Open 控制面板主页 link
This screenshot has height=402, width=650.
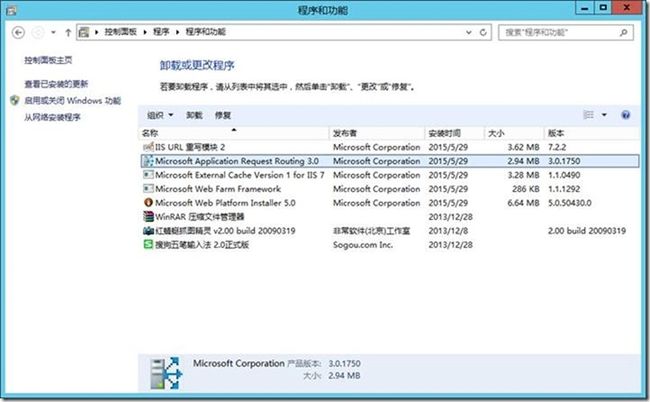[48, 61]
